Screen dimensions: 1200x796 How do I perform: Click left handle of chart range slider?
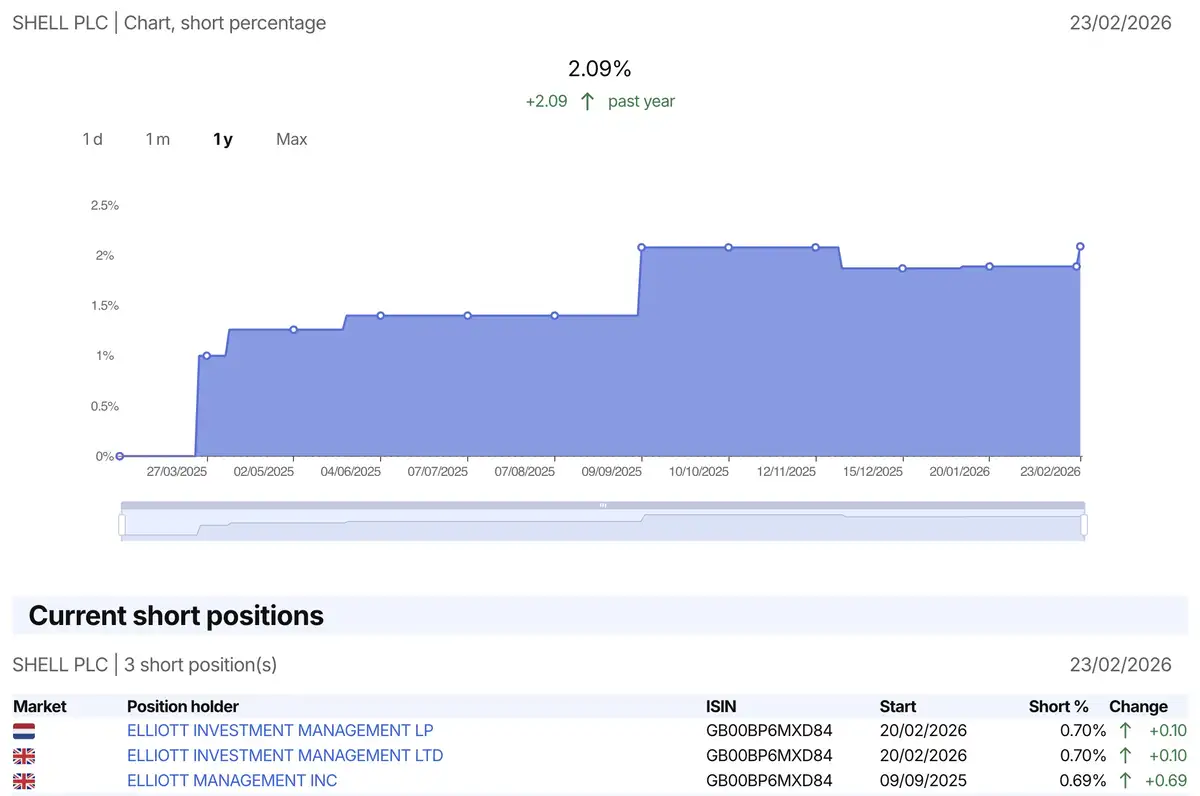[x=122, y=524]
